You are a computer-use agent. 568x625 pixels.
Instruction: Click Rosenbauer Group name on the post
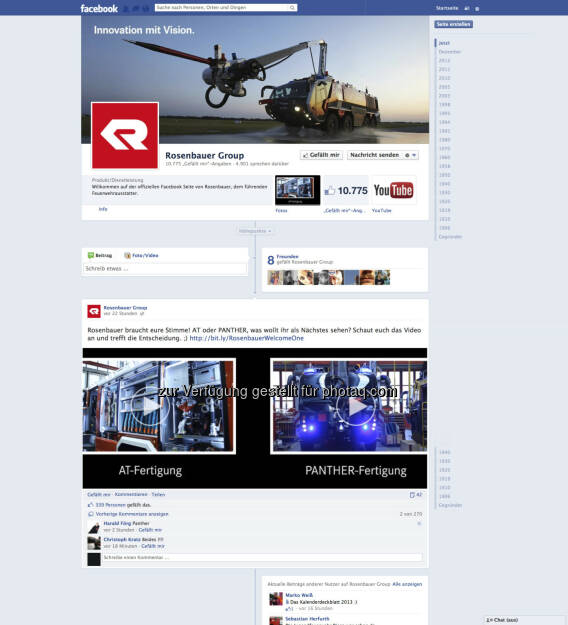(125, 308)
